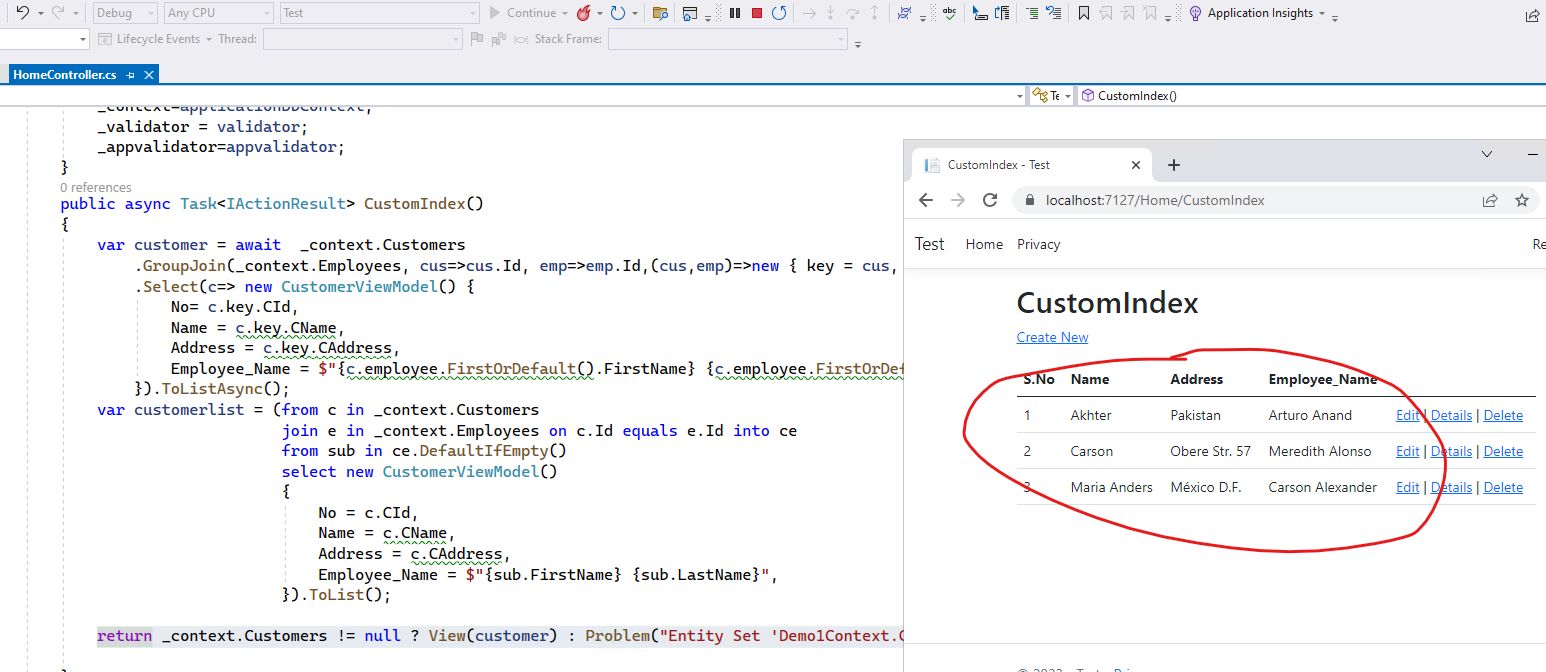This screenshot has height=672, width=1546.
Task: Click the Undo arrow in toolbar
Action: (x=23, y=13)
